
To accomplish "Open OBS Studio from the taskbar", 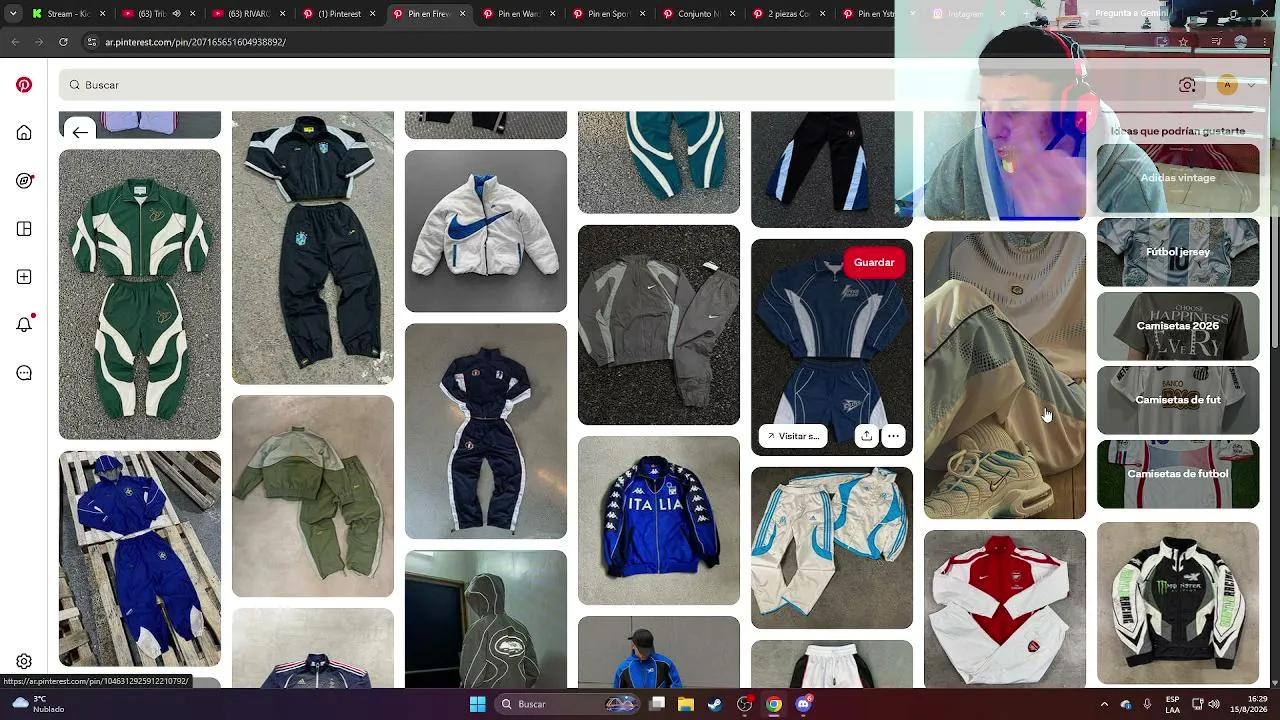I will 745,704.
